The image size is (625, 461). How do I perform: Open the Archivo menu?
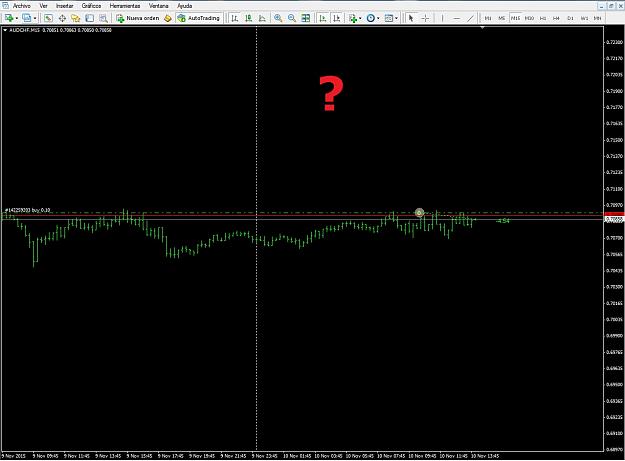pos(22,6)
